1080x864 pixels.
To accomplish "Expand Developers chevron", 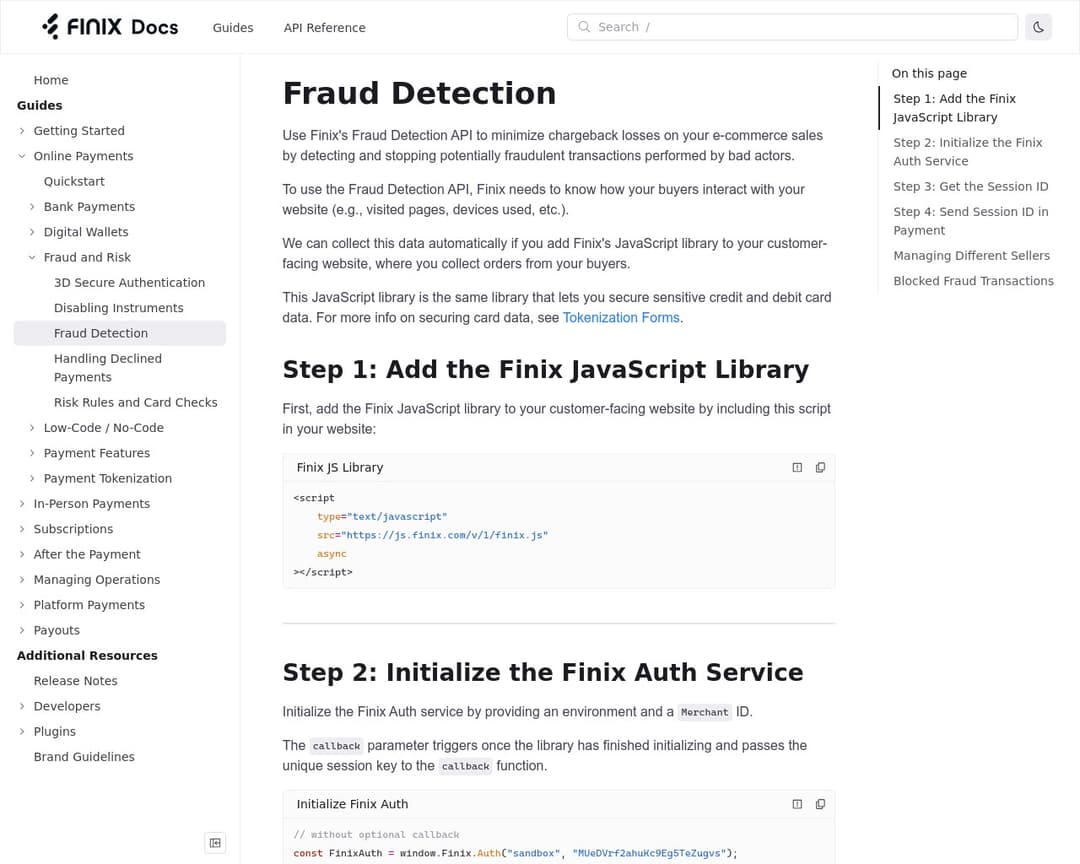I will pyautogui.click(x=22, y=706).
